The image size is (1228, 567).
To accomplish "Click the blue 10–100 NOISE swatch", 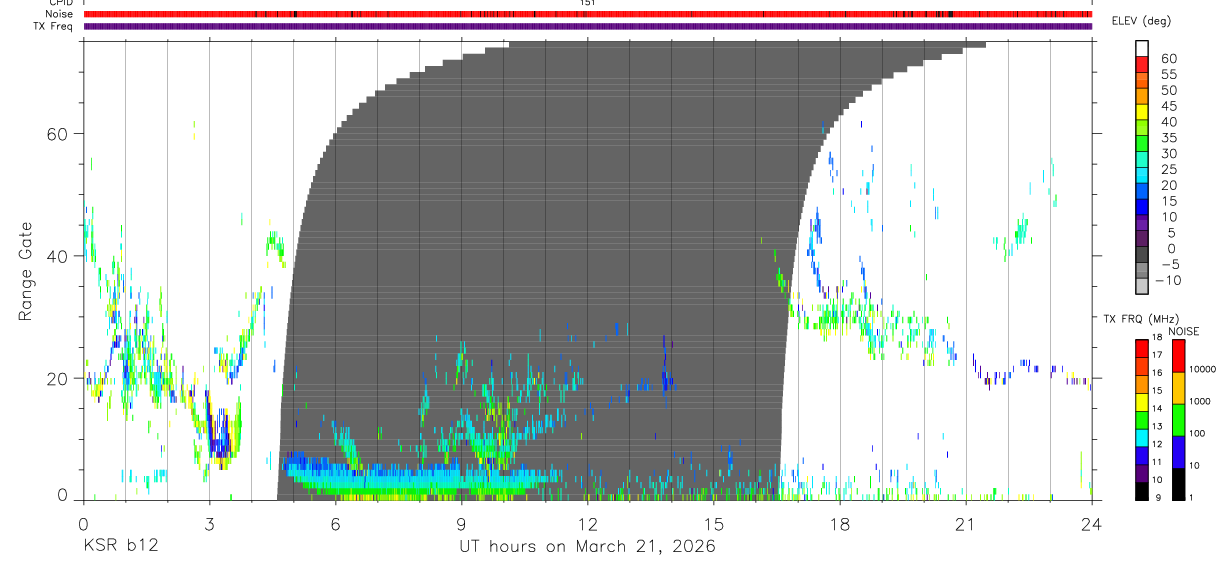I will 1178,452.
